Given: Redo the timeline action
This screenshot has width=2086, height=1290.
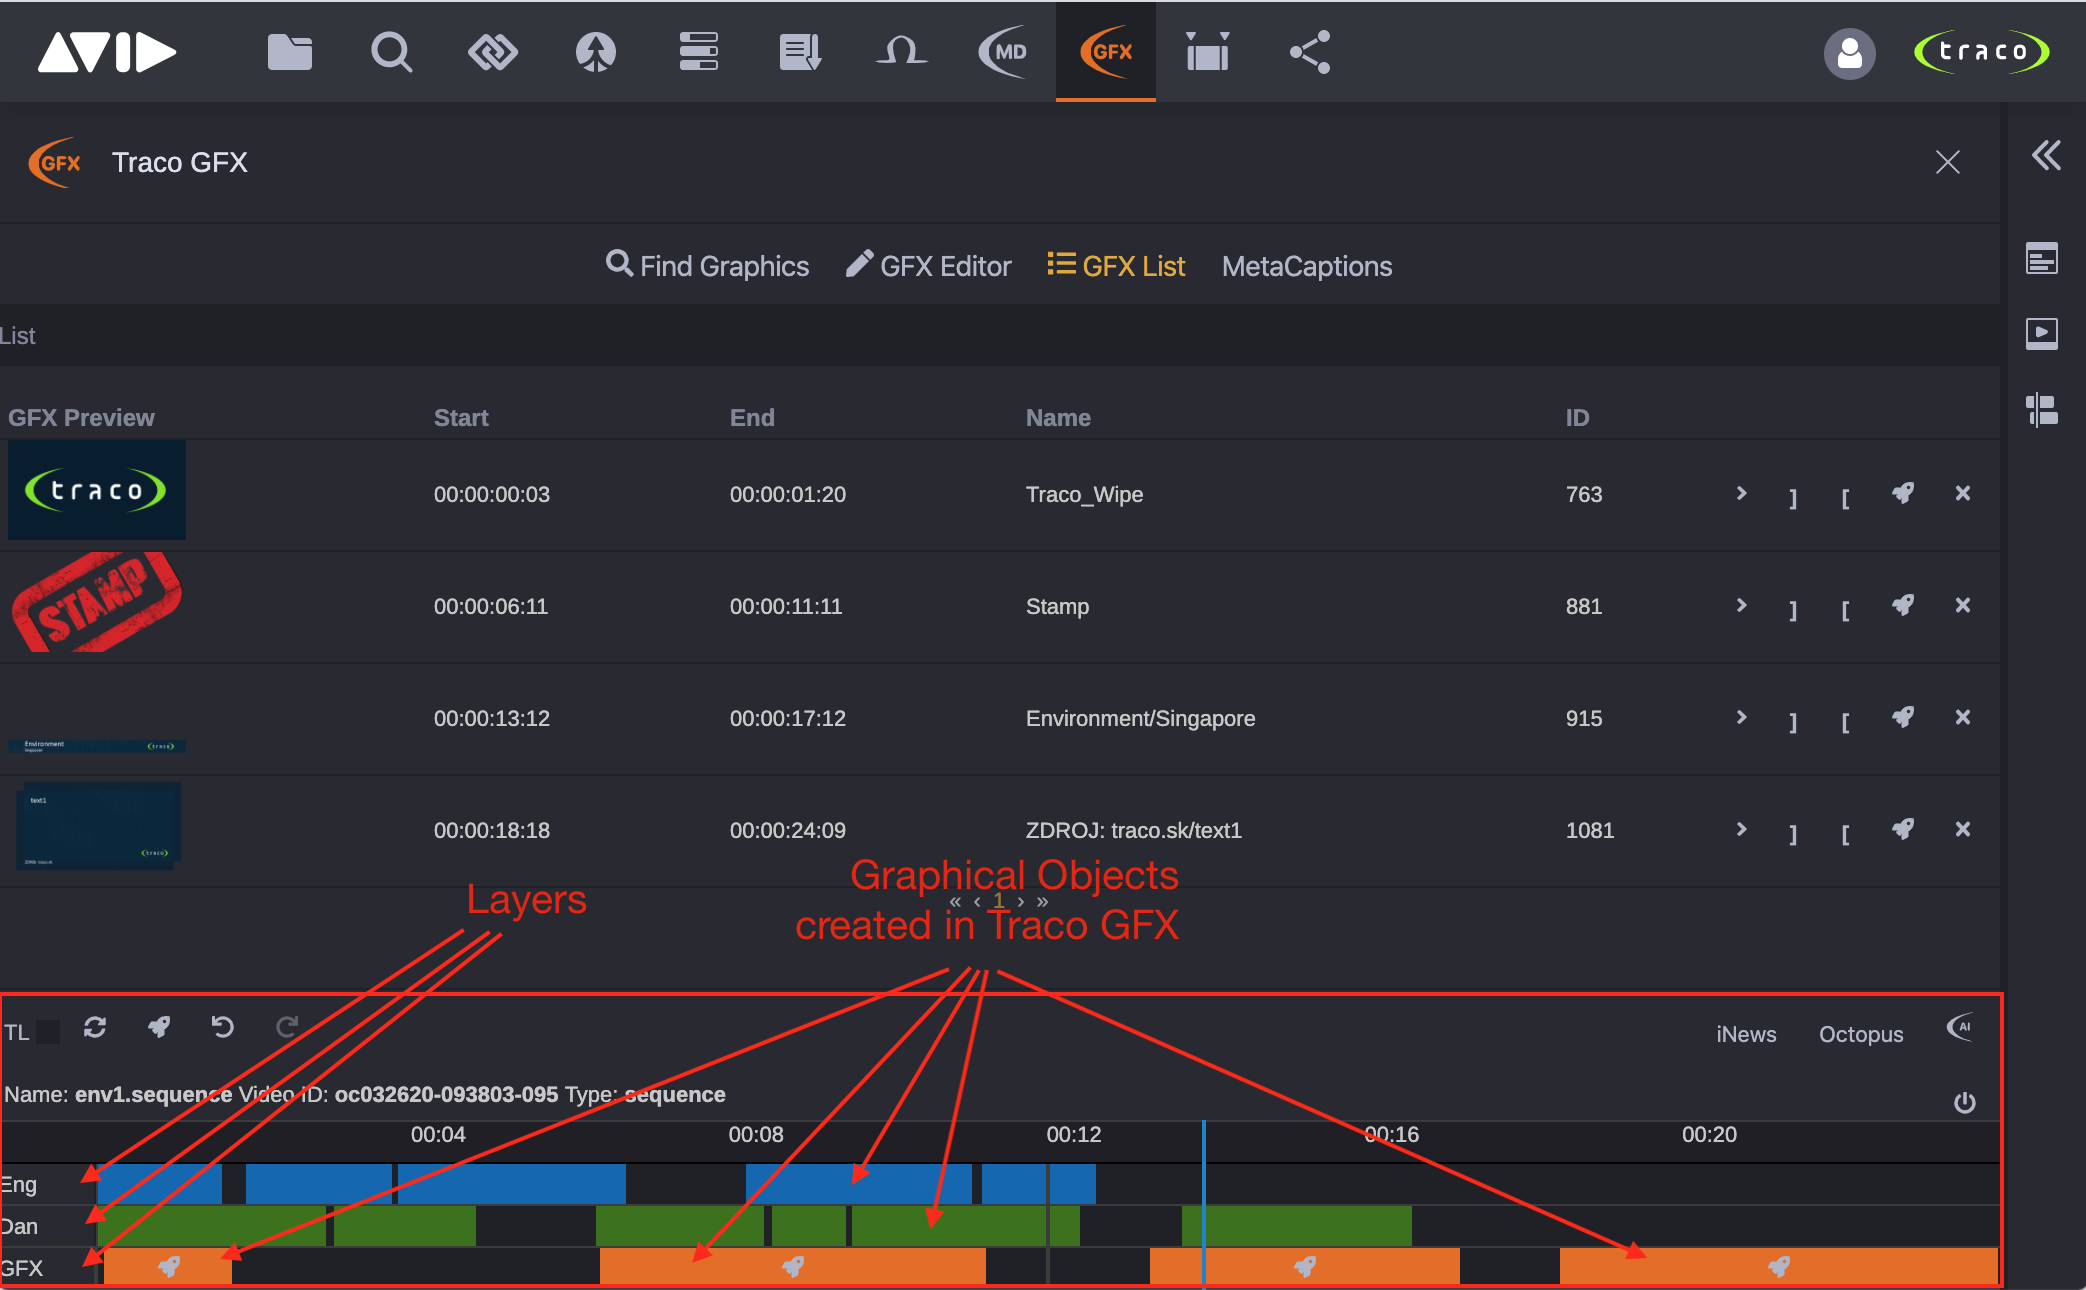Looking at the screenshot, I should 287,1027.
